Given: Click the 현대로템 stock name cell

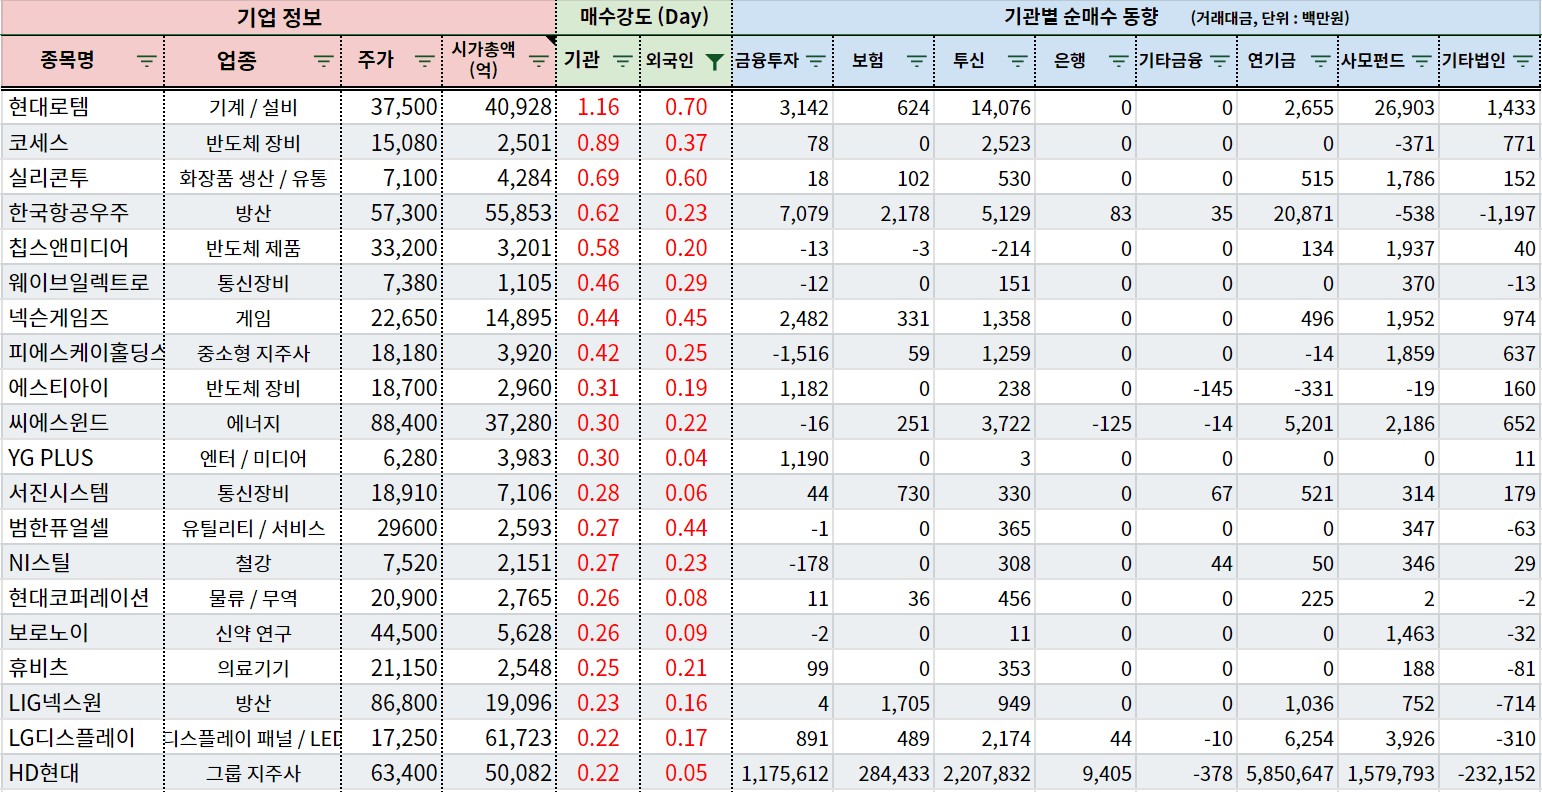Looking at the screenshot, I should point(82,107).
